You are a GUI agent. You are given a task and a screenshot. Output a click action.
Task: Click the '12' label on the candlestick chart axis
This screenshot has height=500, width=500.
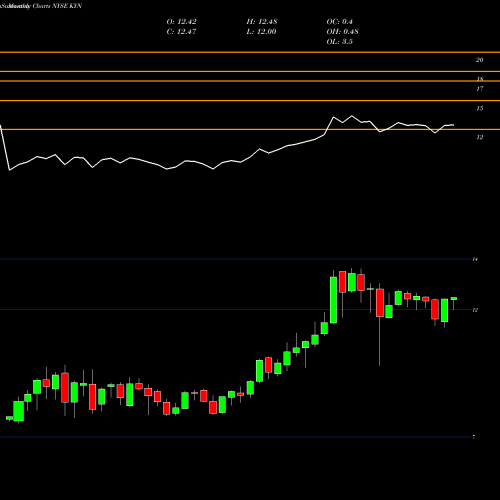pos(475,310)
